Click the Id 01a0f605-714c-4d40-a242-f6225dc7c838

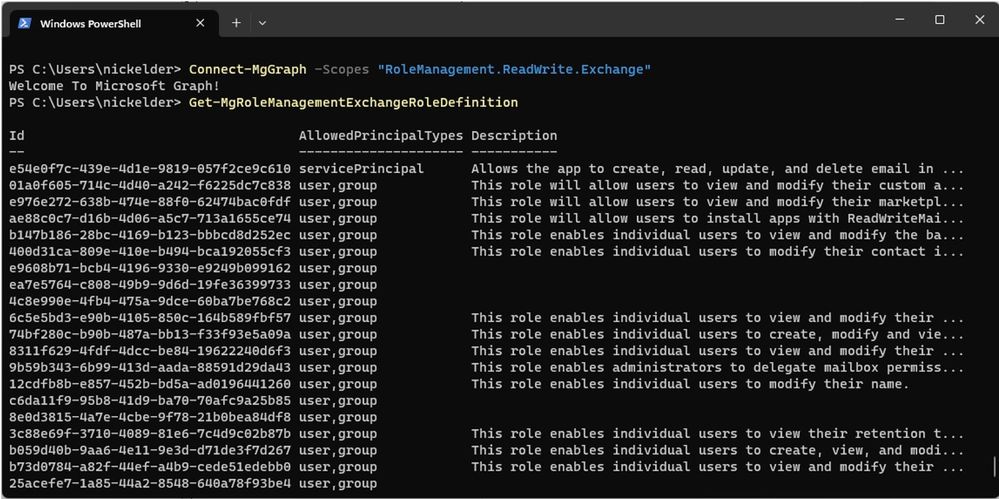(150, 185)
